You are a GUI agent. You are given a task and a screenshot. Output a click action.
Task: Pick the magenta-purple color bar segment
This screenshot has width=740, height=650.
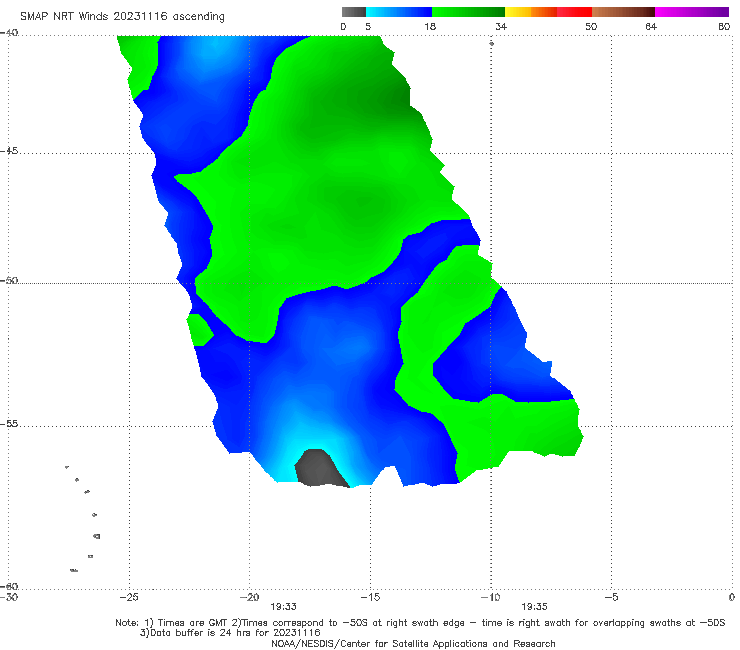click(692, 12)
